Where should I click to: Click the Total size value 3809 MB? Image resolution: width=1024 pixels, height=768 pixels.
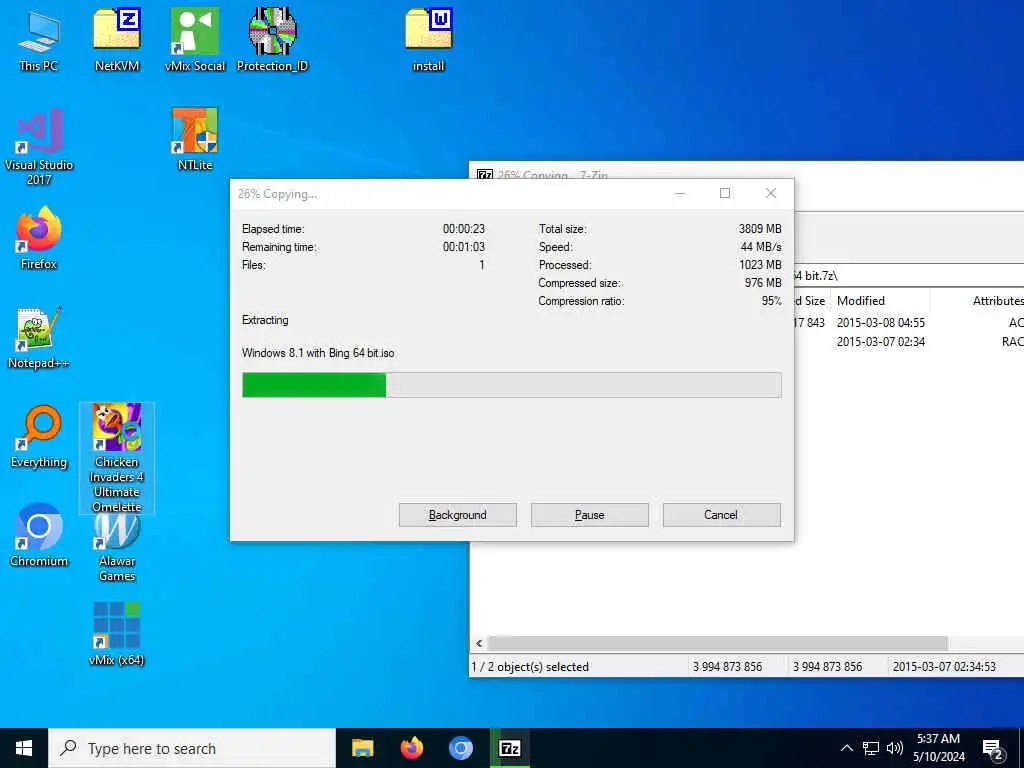click(x=760, y=229)
